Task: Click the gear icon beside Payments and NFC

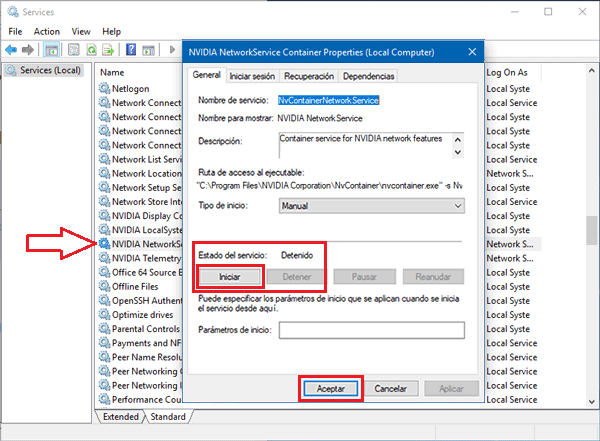Action: coord(104,343)
